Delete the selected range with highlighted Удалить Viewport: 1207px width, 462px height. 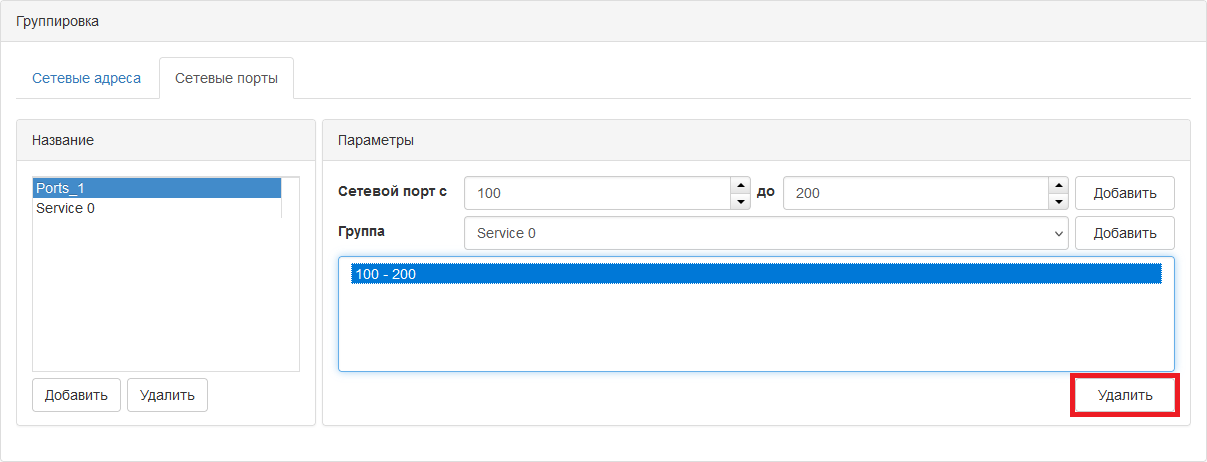pyautogui.click(x=1125, y=395)
